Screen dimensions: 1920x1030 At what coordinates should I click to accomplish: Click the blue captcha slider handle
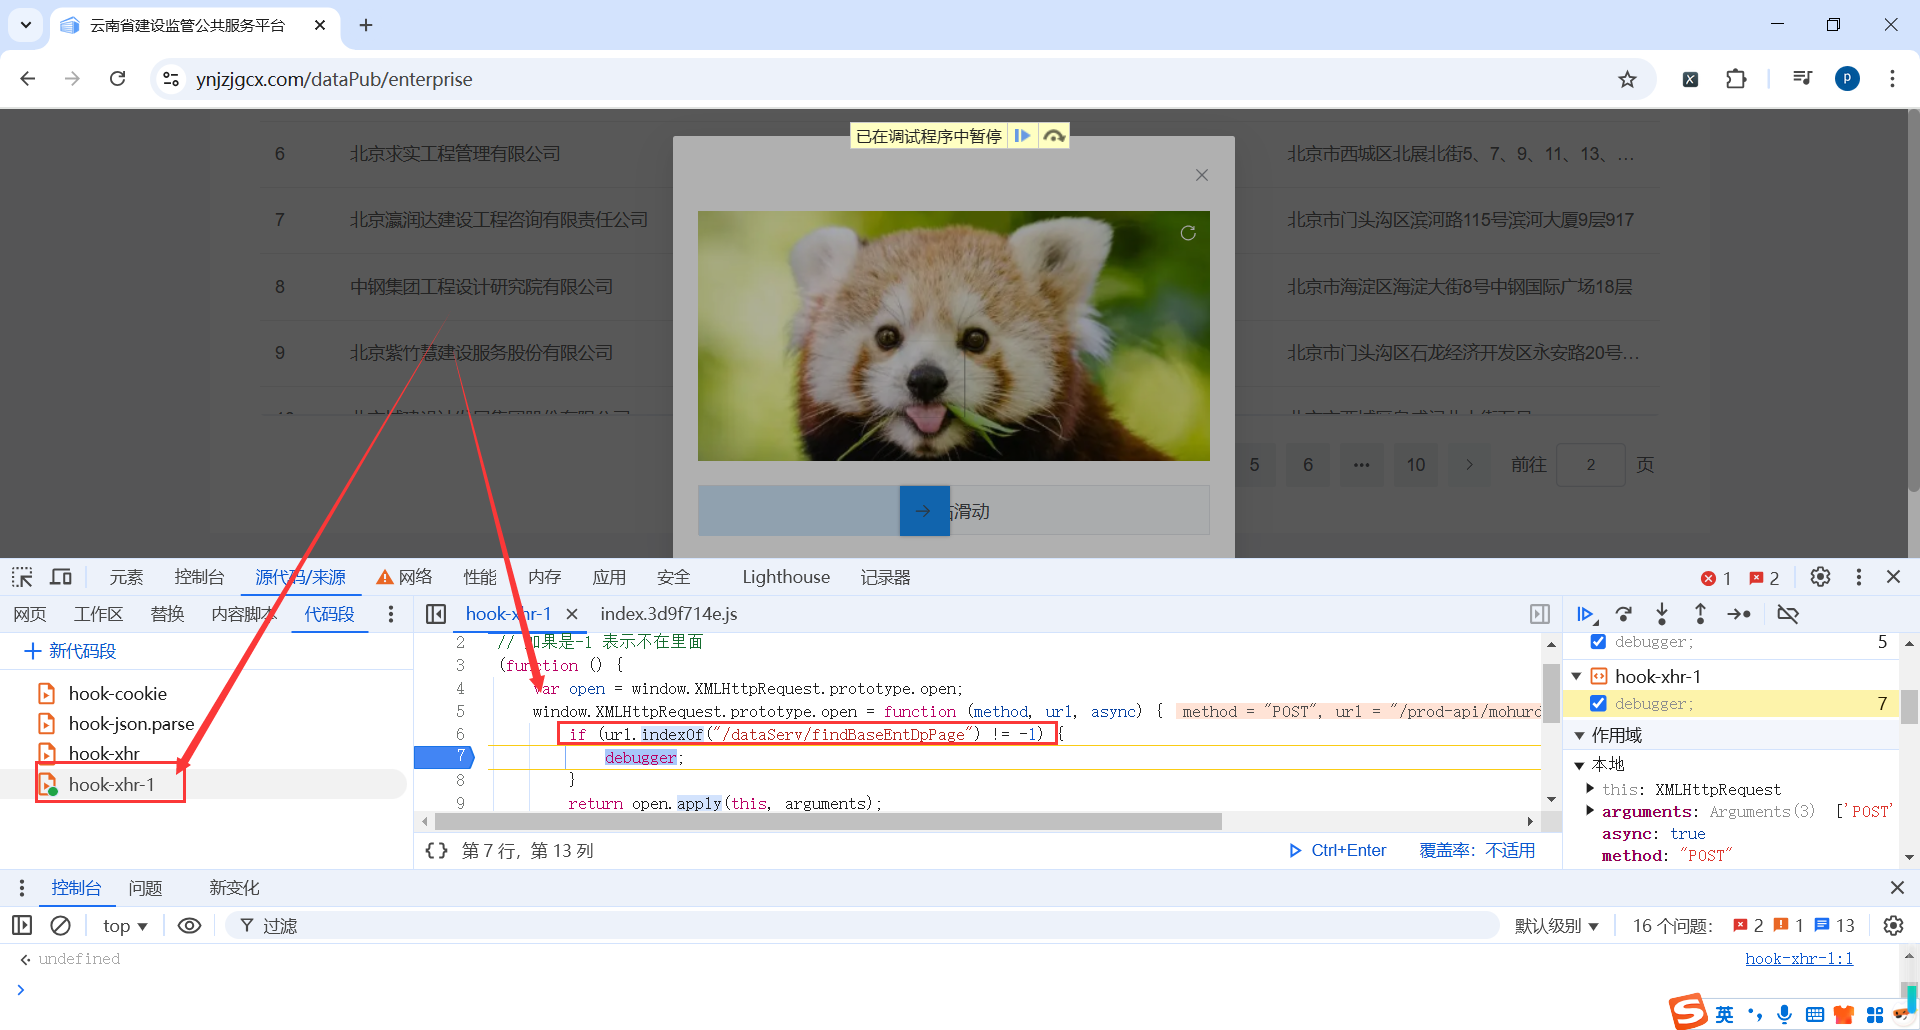pos(925,511)
